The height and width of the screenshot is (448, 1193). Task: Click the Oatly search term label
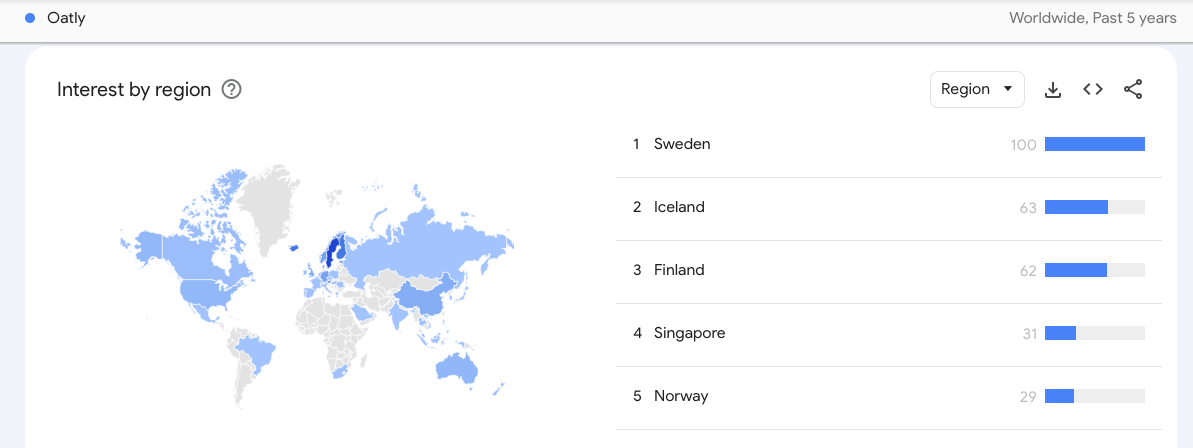66,18
